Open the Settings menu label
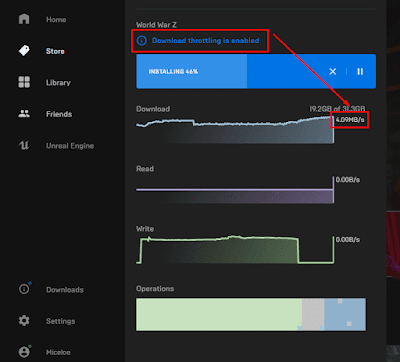This screenshot has height=362, width=400. (60, 321)
